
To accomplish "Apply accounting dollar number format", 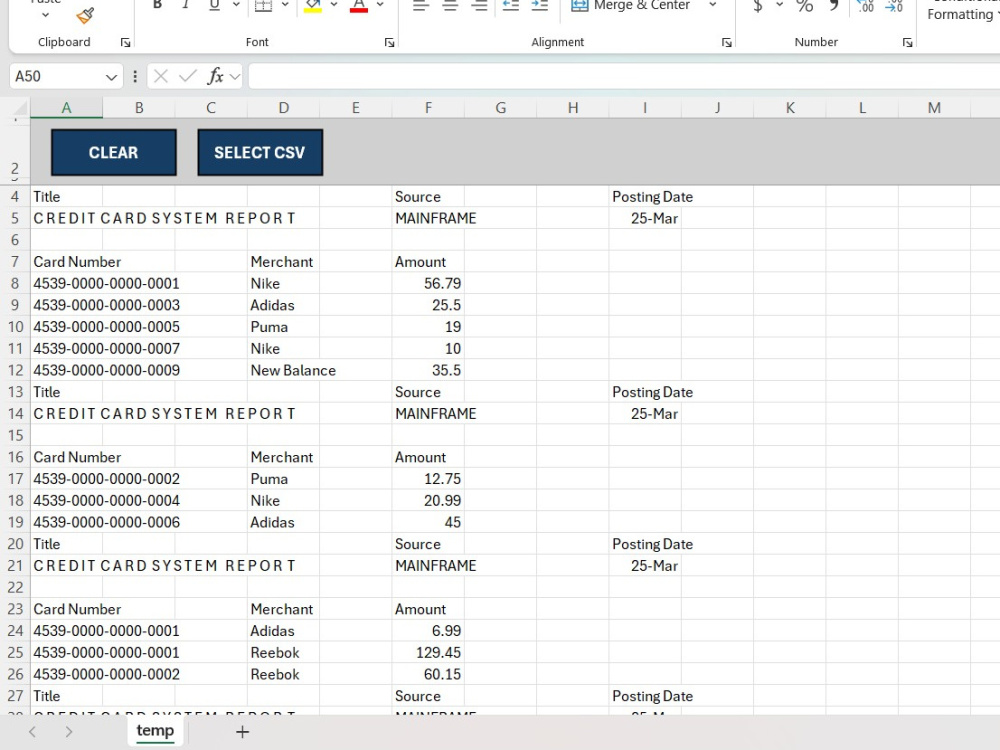I will tap(757, 6).
